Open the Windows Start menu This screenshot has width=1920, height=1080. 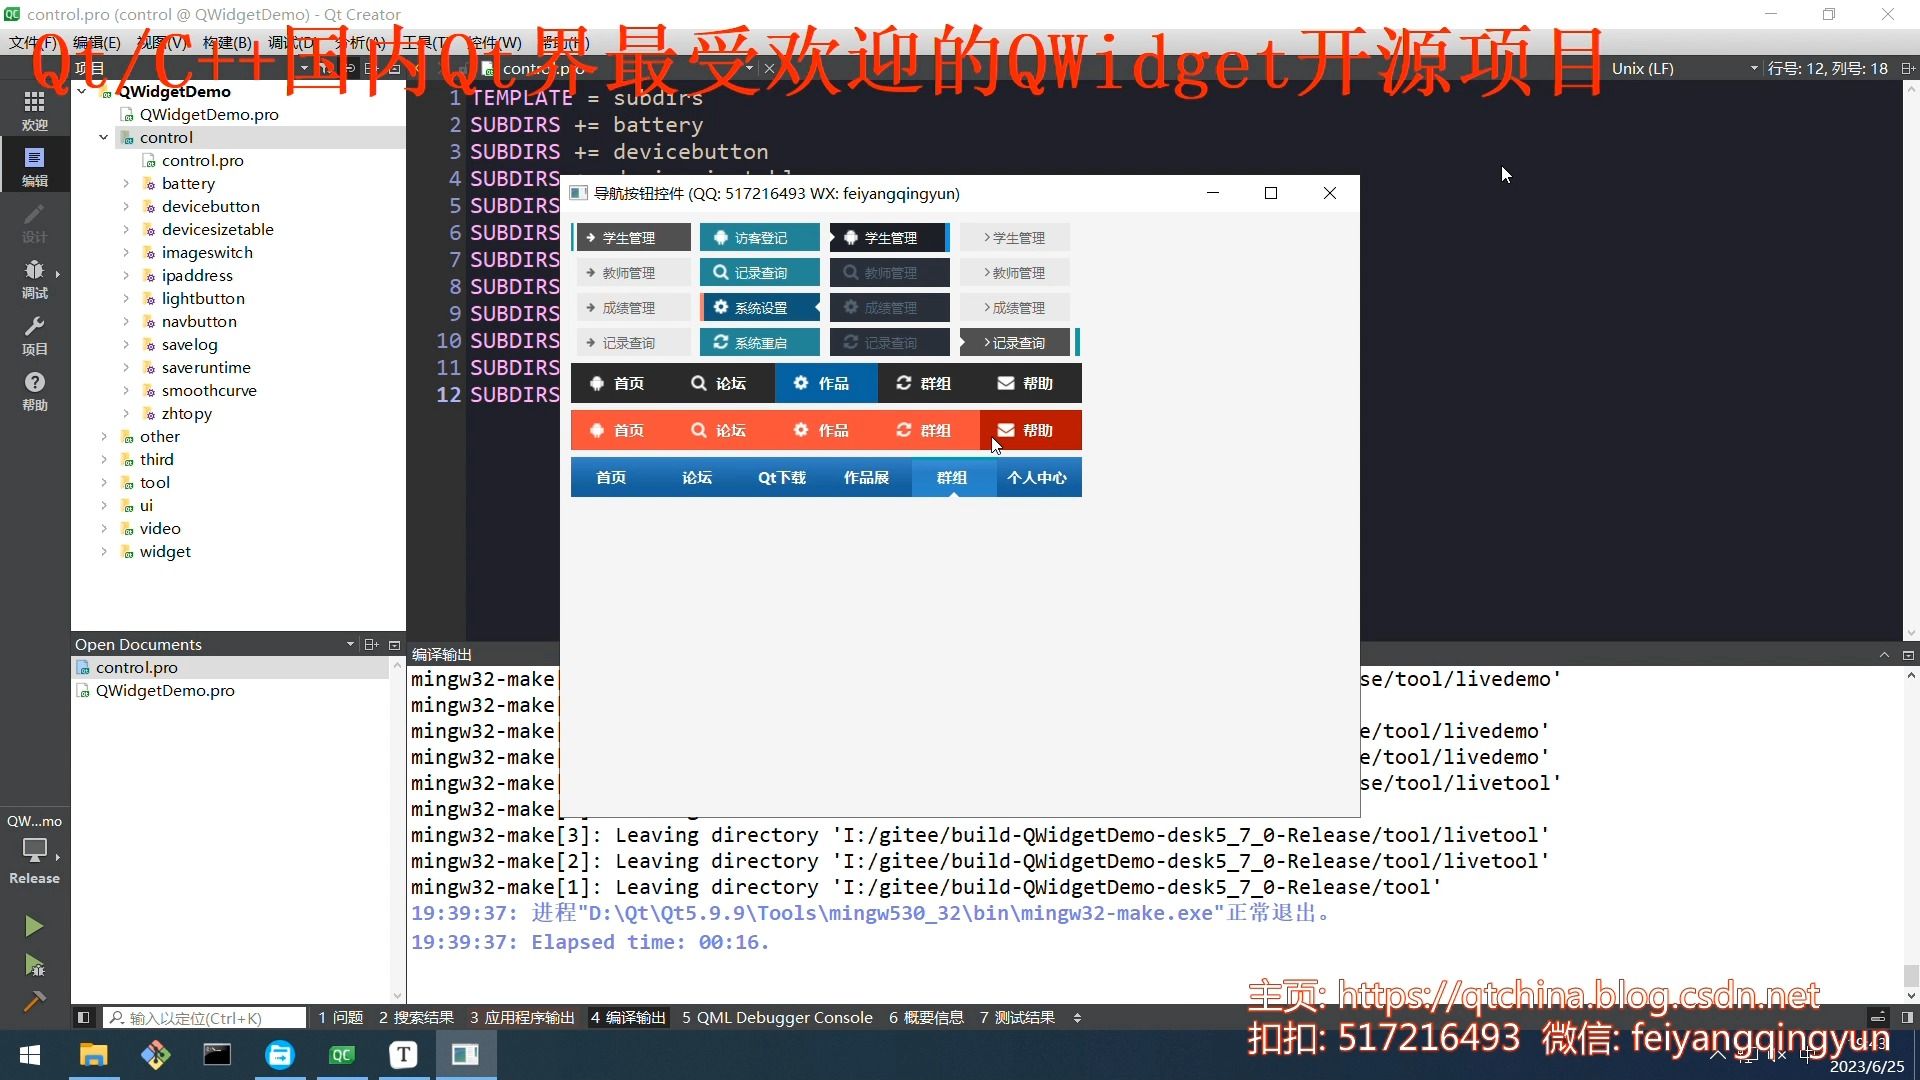tap(30, 1055)
